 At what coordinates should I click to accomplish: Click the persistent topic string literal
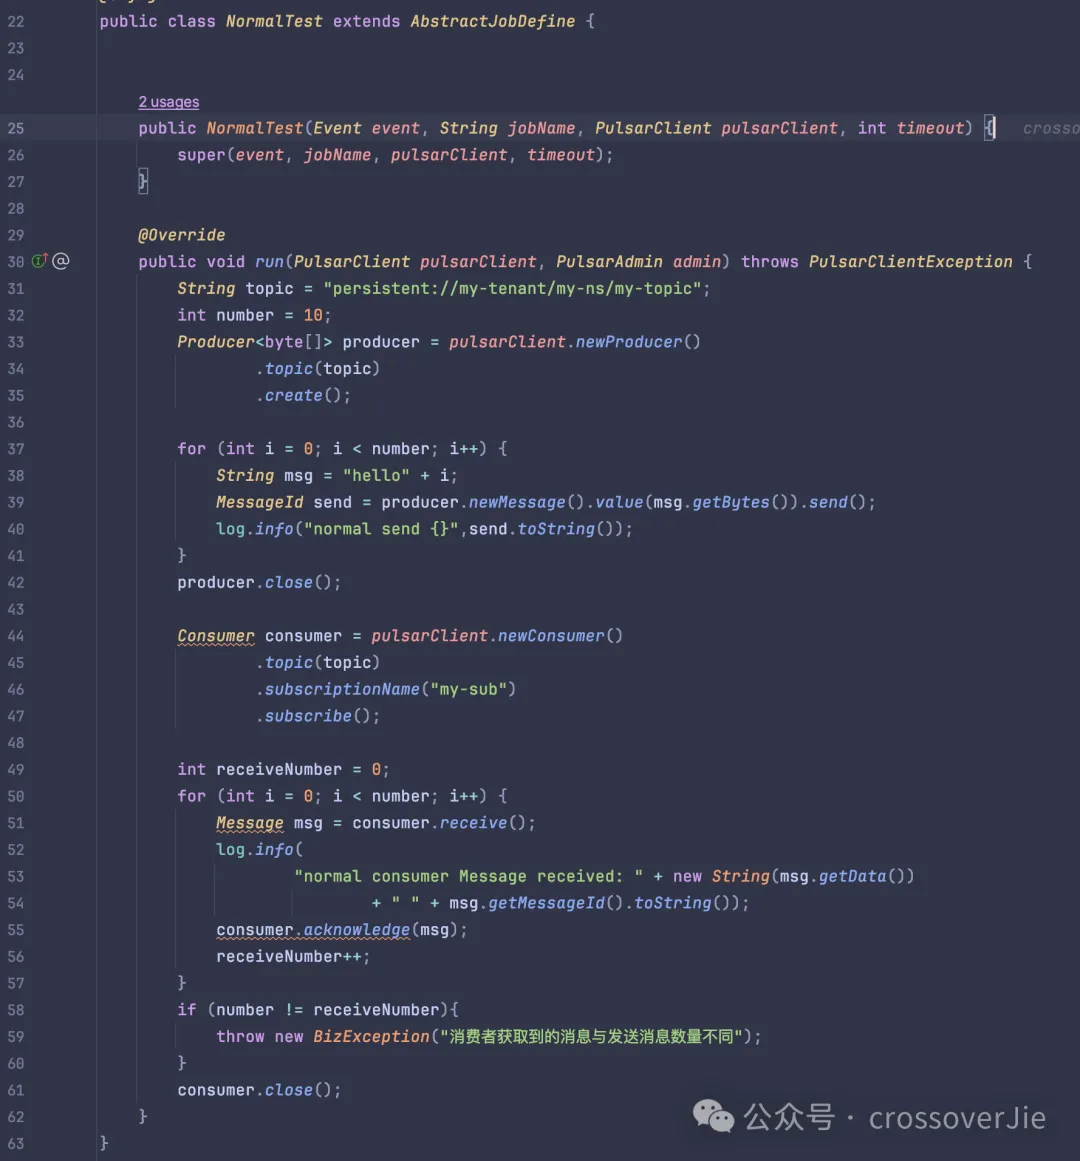516,288
